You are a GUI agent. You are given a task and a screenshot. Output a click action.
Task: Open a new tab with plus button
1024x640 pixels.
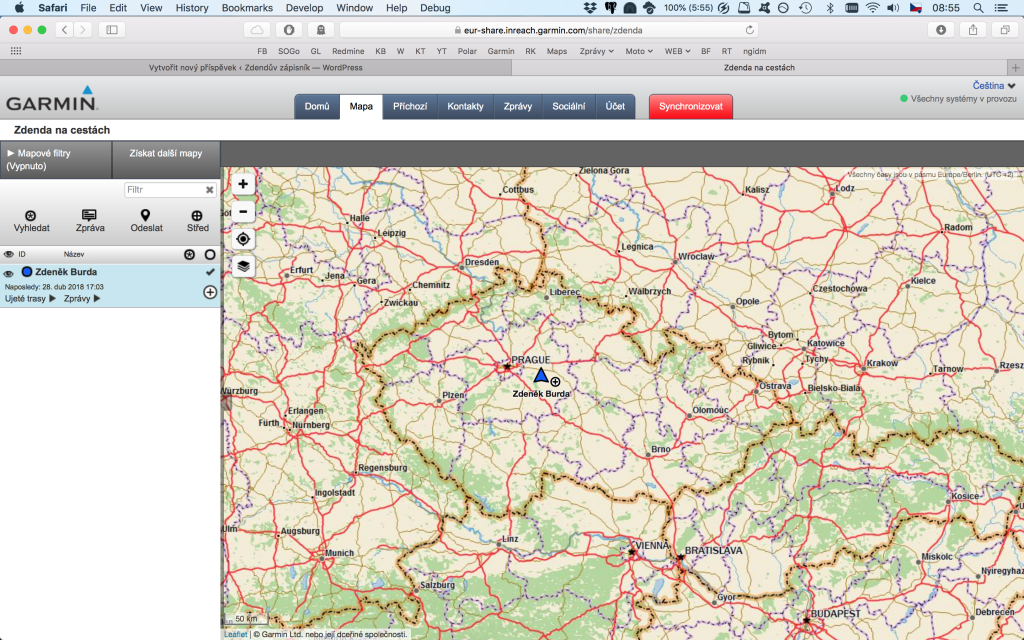click(1016, 68)
